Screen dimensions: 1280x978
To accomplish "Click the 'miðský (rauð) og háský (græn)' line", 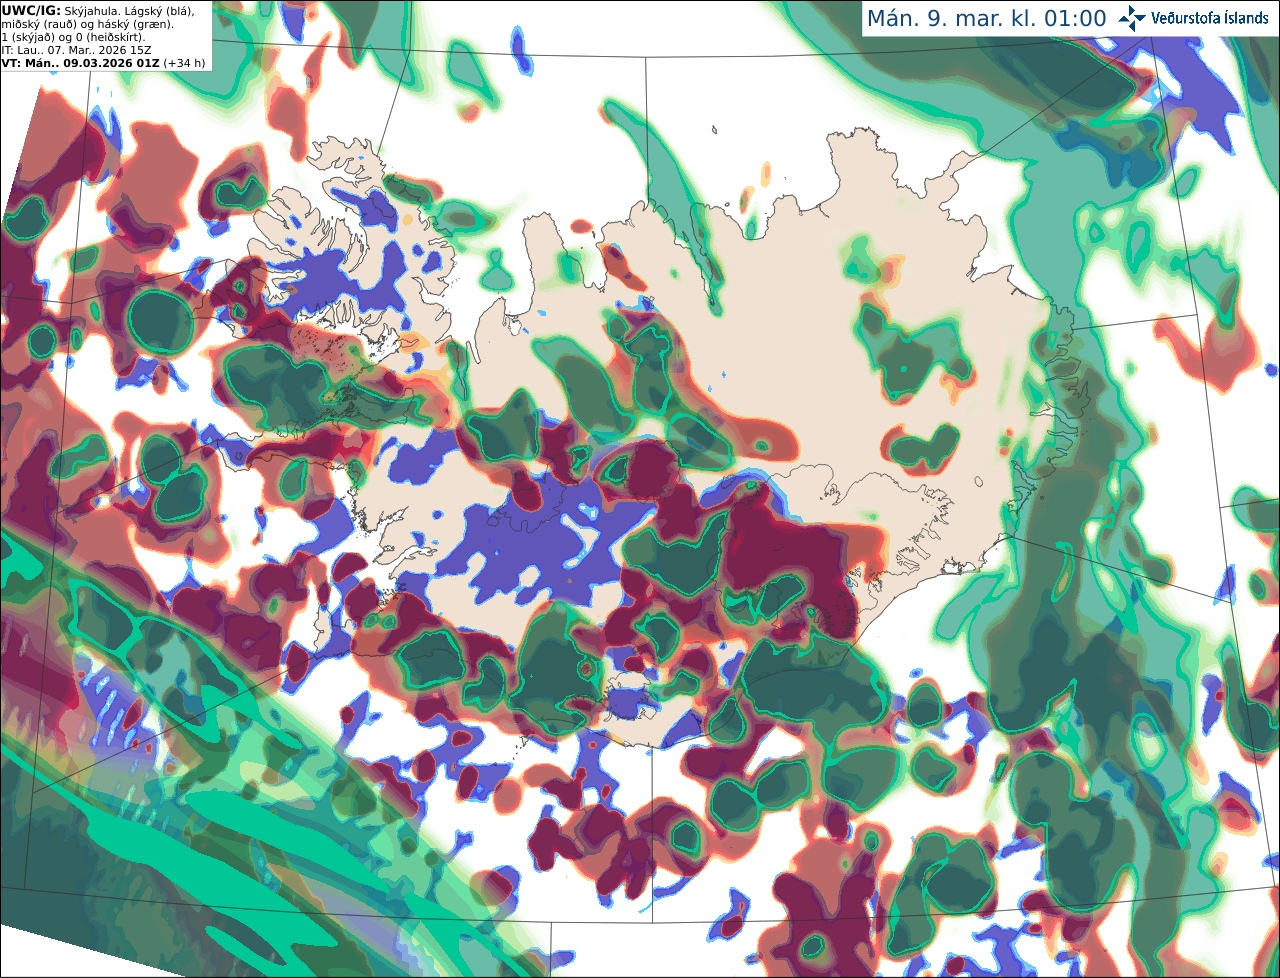I will tap(87, 24).
